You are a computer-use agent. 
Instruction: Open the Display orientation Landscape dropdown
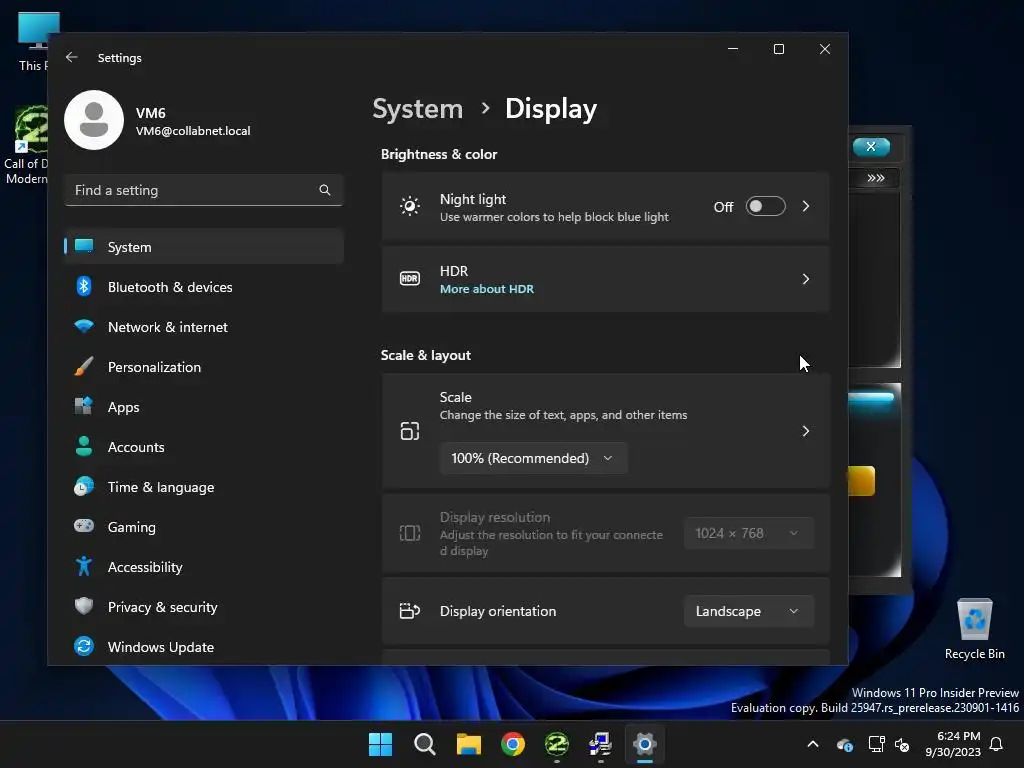748,611
